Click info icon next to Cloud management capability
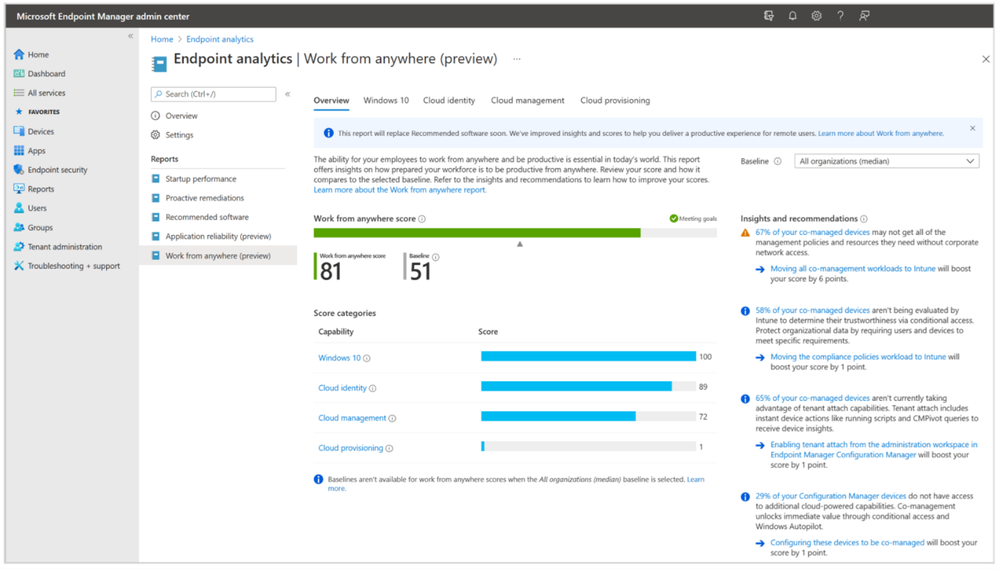This screenshot has width=999, height=569. (x=392, y=419)
